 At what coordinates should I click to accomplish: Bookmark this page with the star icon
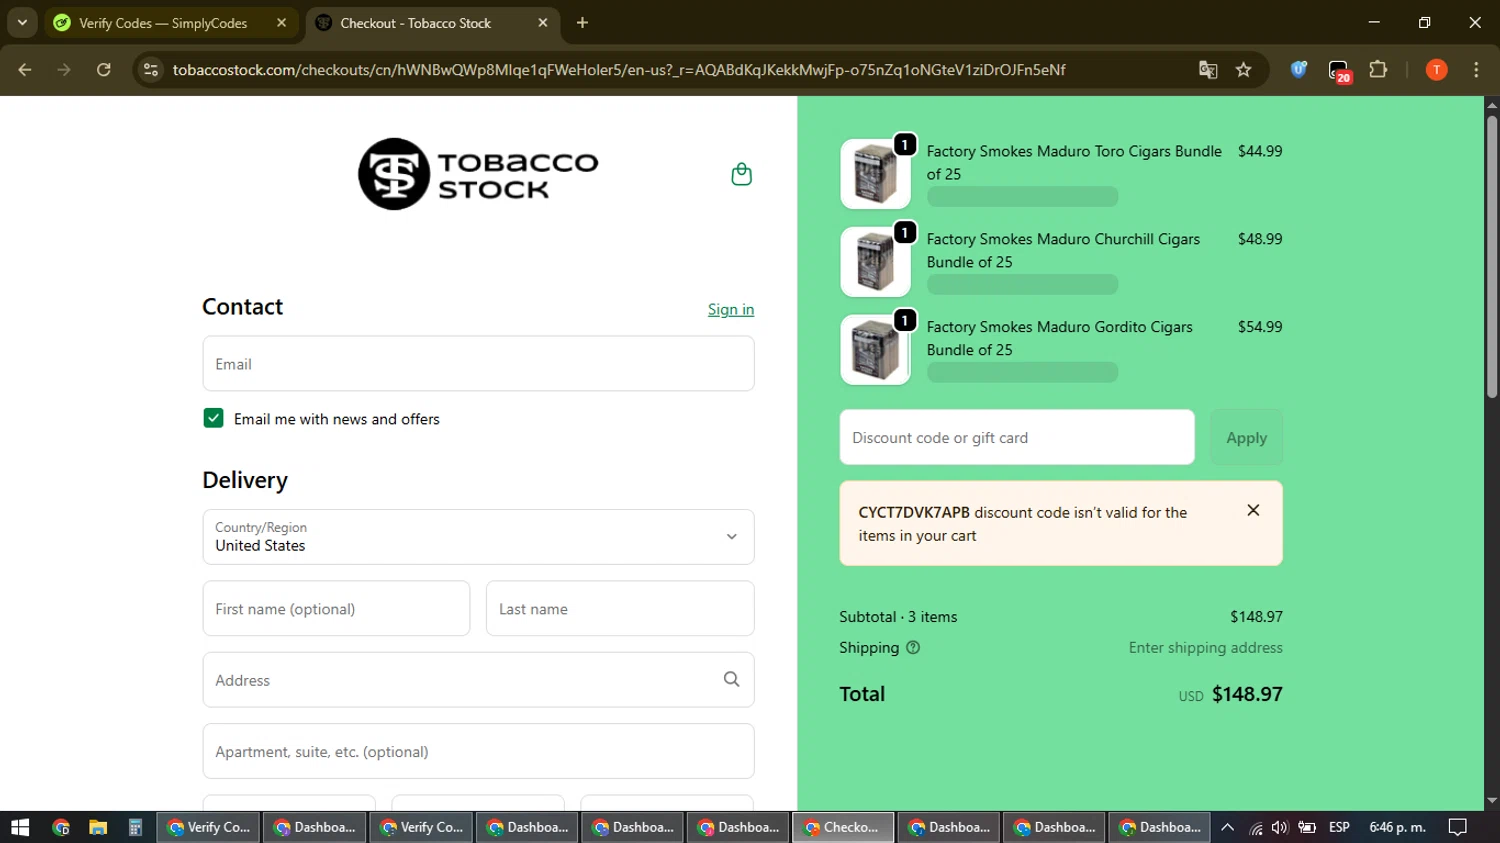point(1243,70)
